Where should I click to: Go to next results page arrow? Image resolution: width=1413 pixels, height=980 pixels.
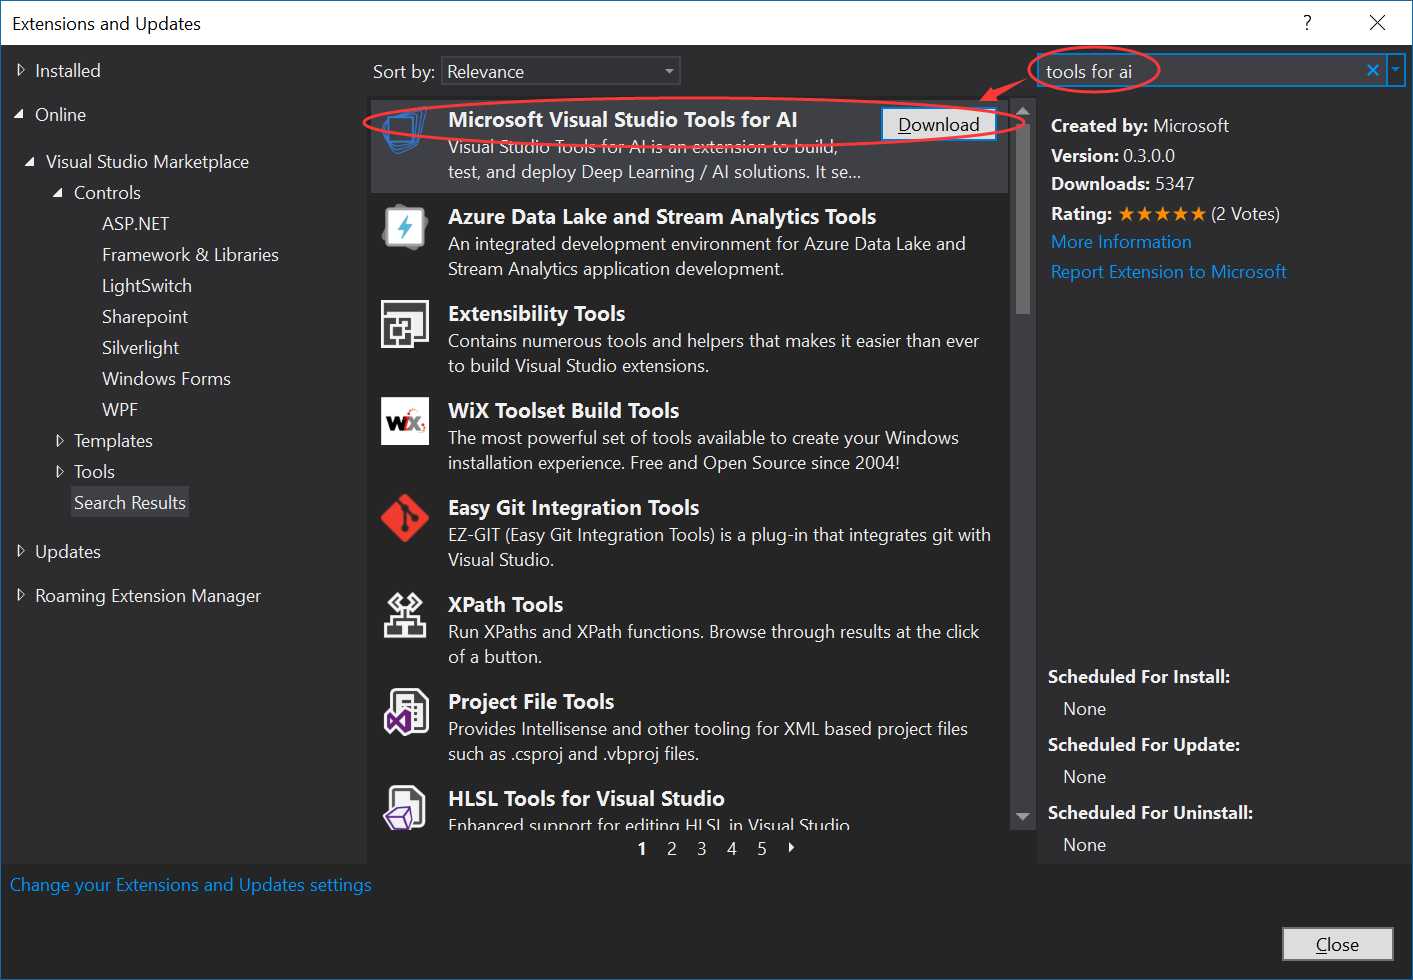pyautogui.click(x=792, y=848)
